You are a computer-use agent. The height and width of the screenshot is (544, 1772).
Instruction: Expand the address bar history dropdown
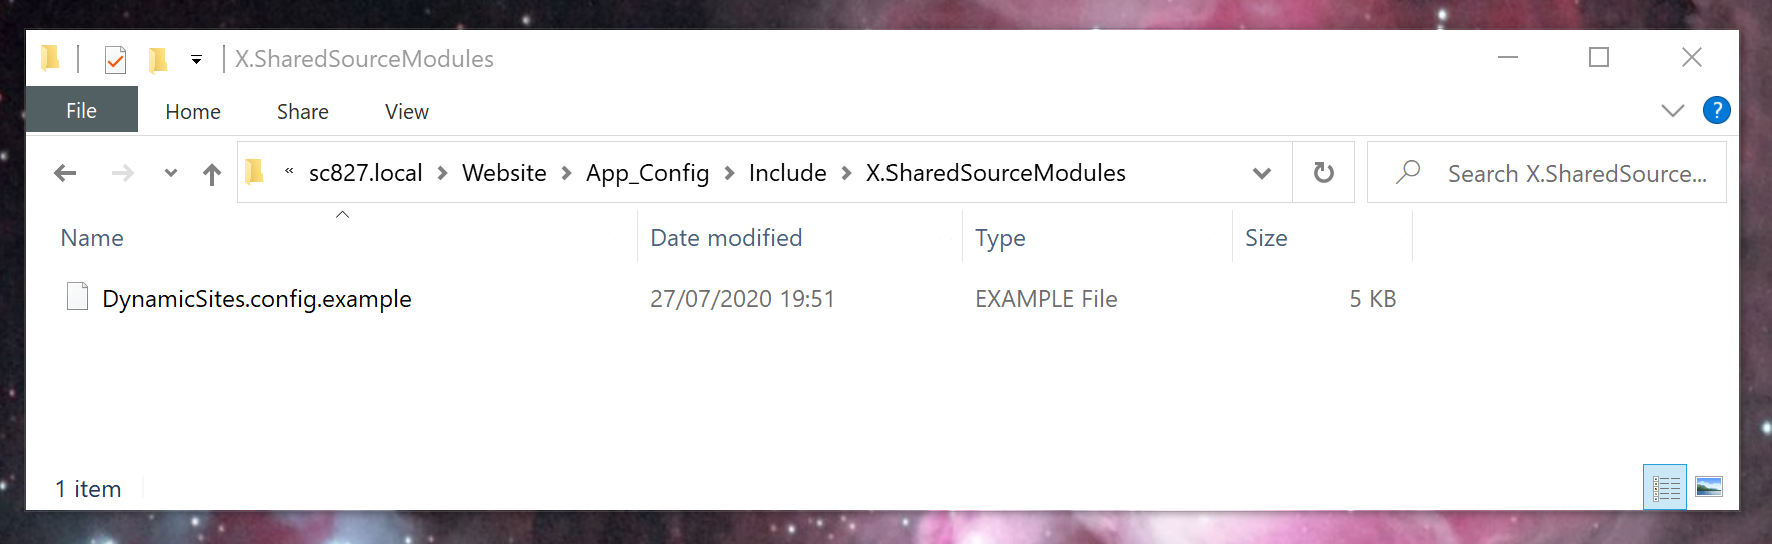tap(1262, 173)
